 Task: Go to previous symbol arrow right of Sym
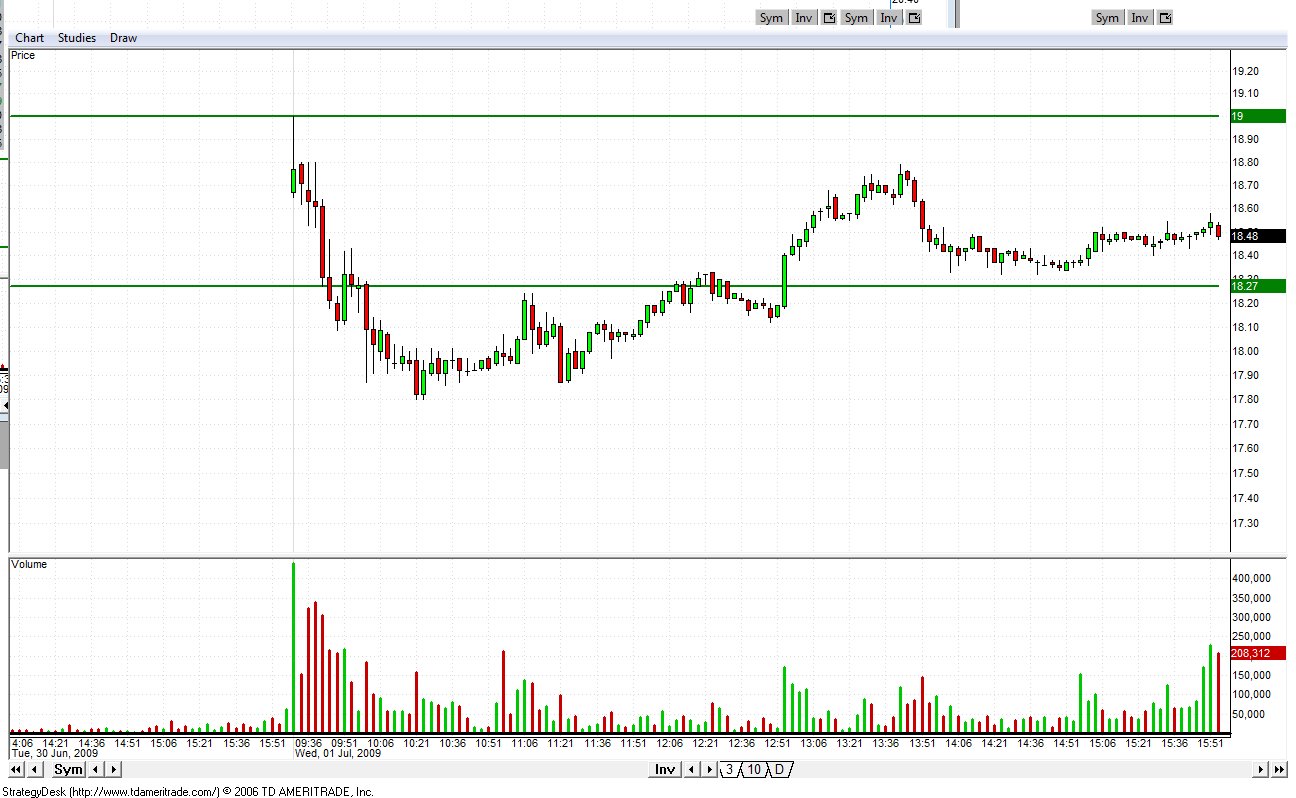[96, 769]
